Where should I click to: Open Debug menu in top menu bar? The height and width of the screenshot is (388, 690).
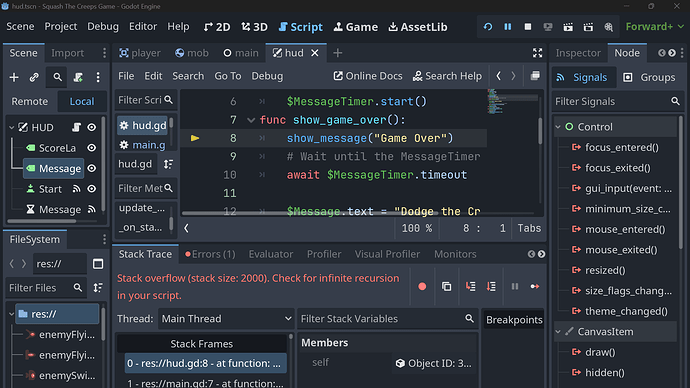pyautogui.click(x=103, y=27)
